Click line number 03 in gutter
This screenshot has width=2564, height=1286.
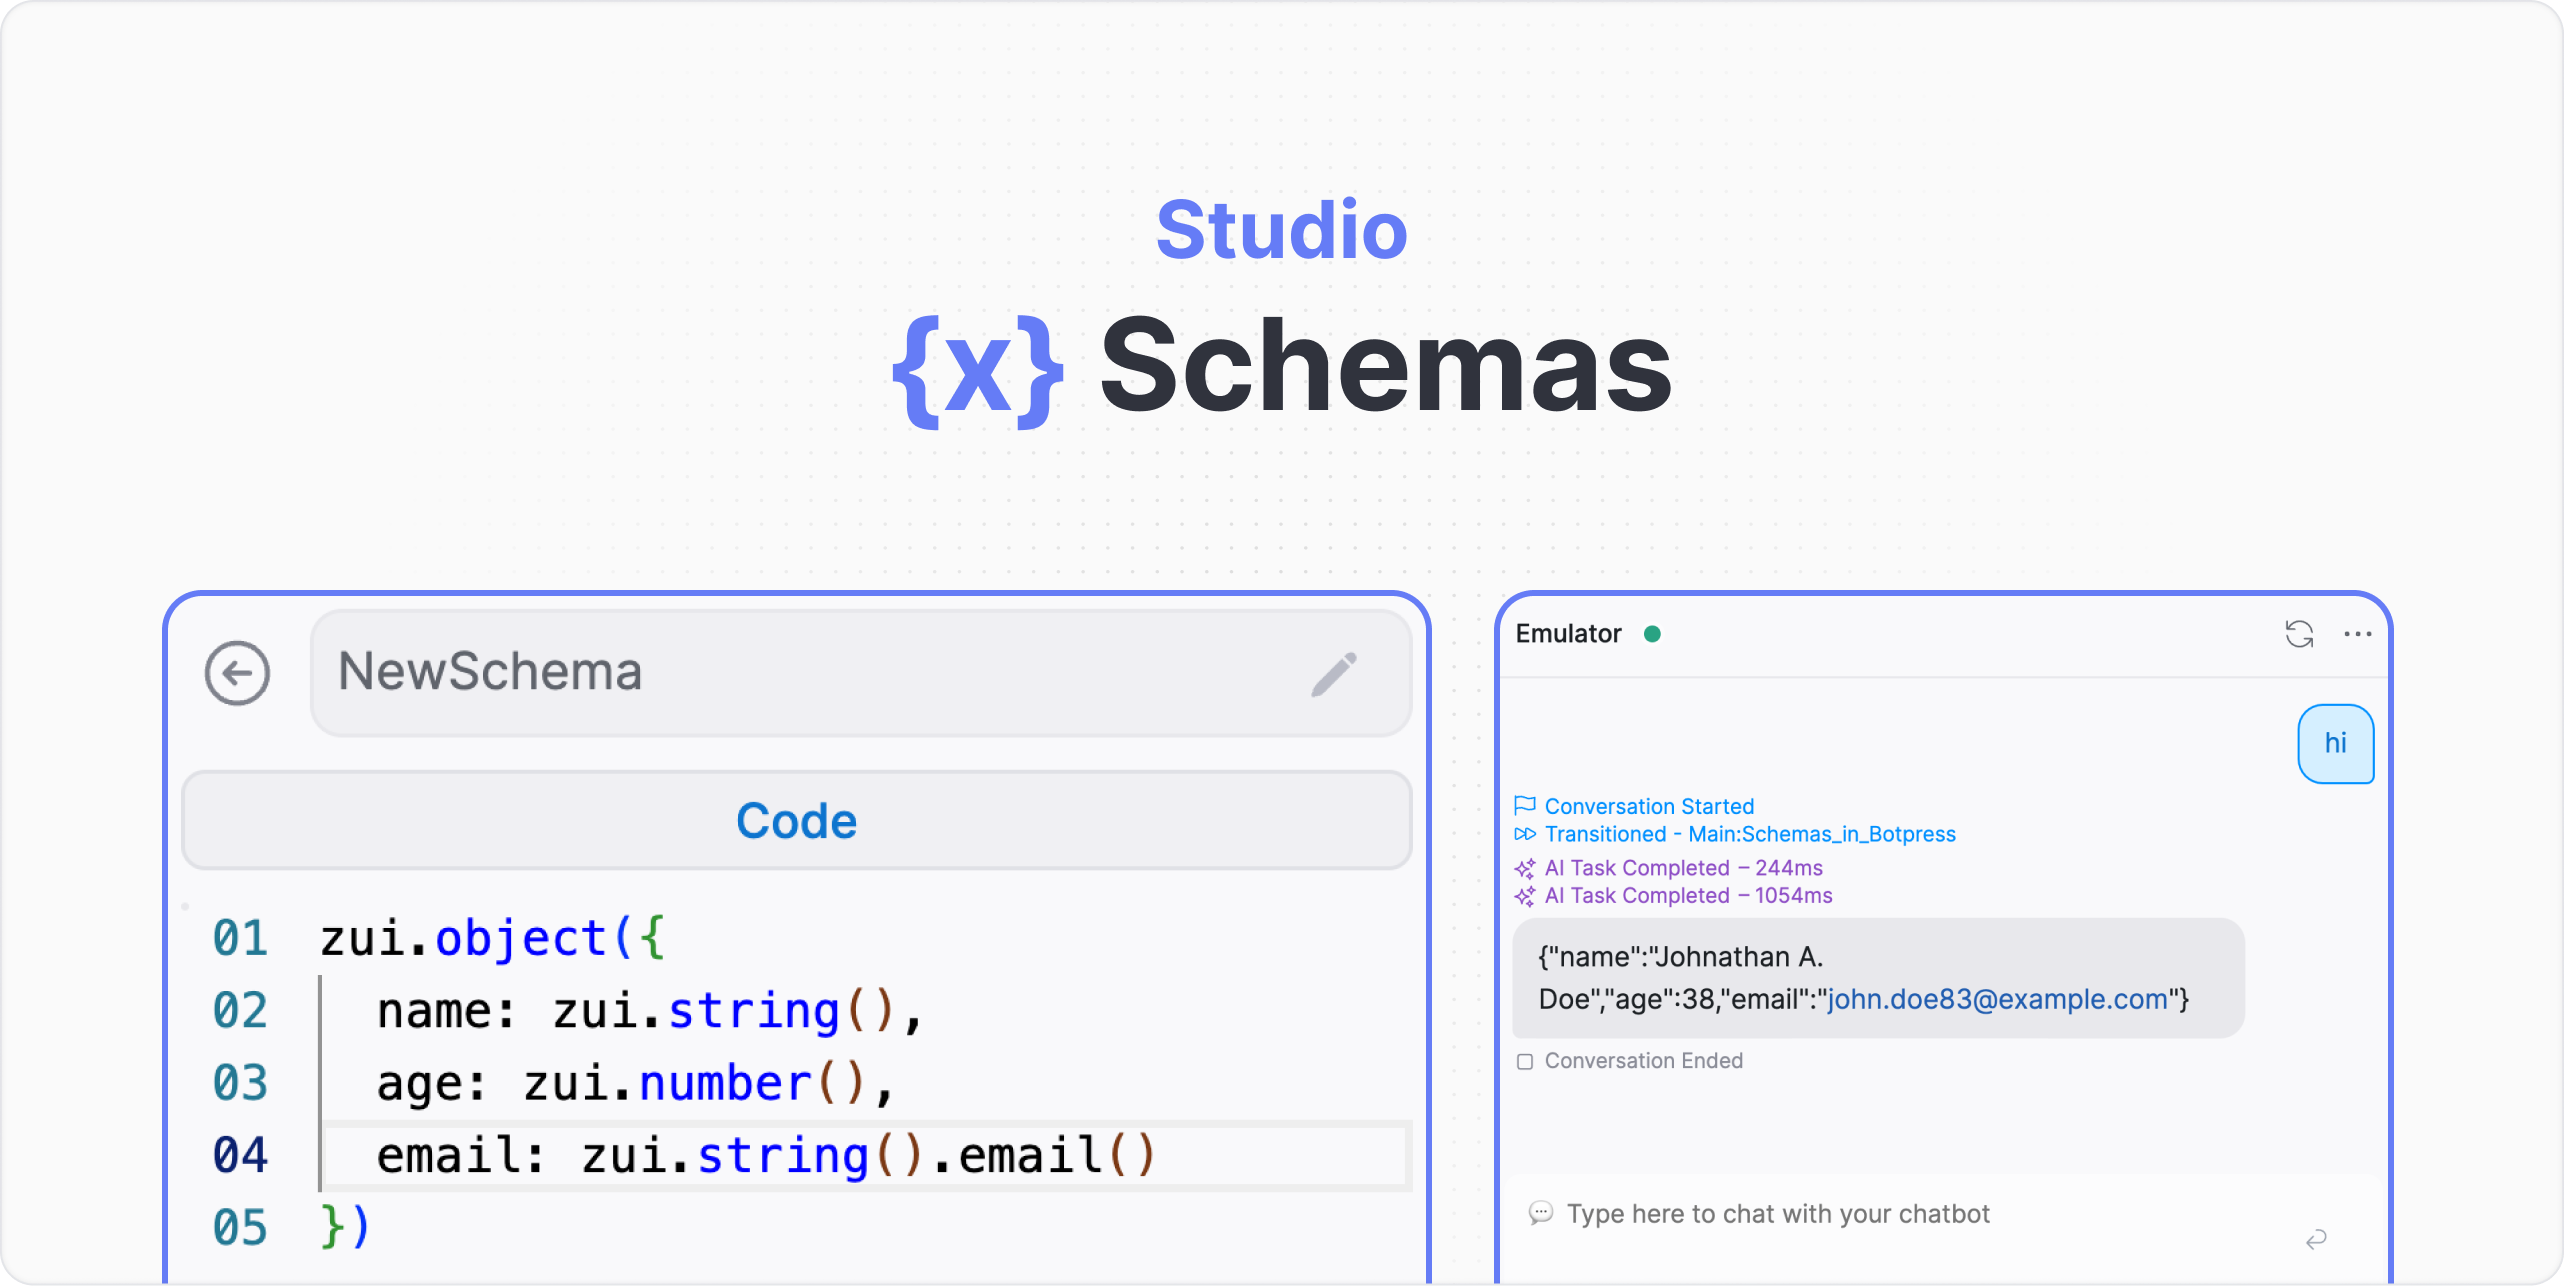coord(240,1084)
